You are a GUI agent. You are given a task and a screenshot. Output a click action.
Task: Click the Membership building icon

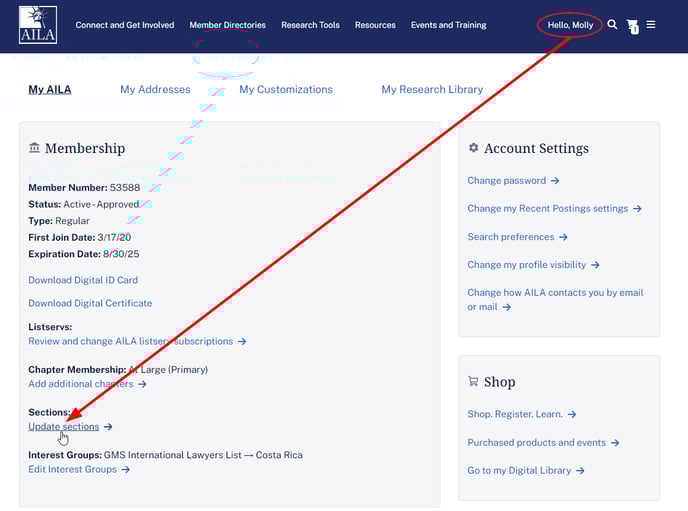(x=35, y=148)
